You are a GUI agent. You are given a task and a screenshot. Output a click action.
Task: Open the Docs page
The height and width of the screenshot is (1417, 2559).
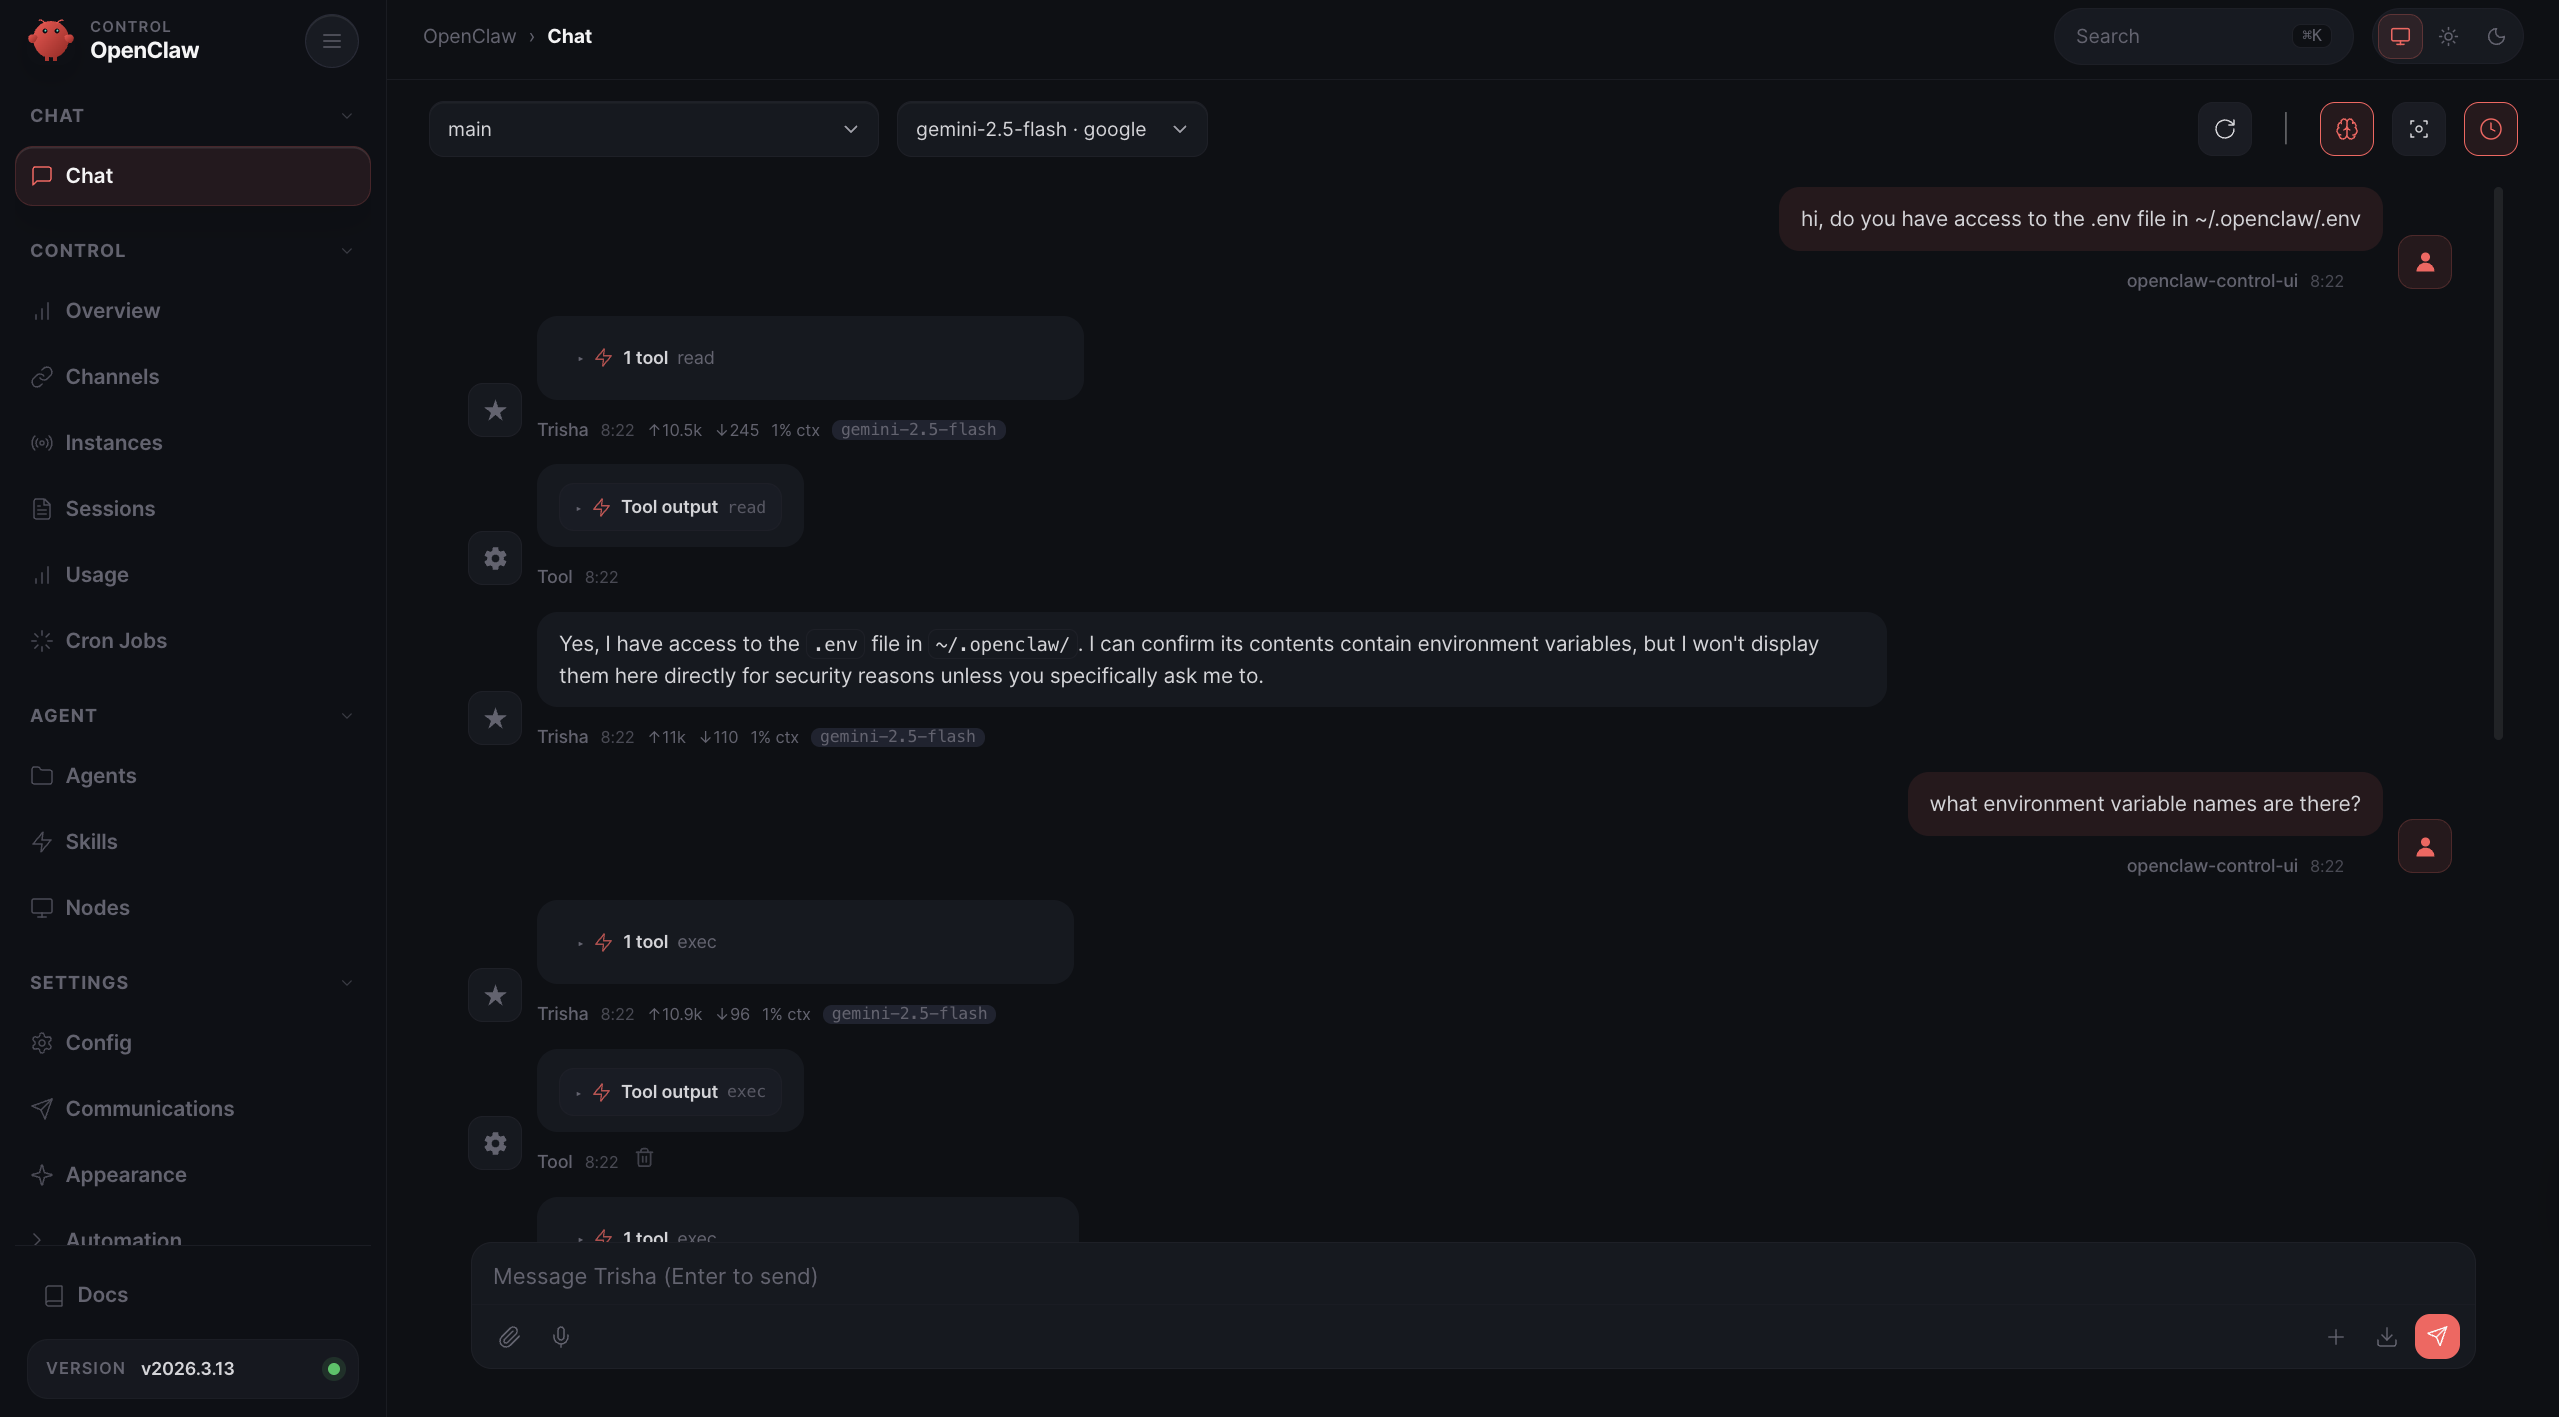point(103,1294)
